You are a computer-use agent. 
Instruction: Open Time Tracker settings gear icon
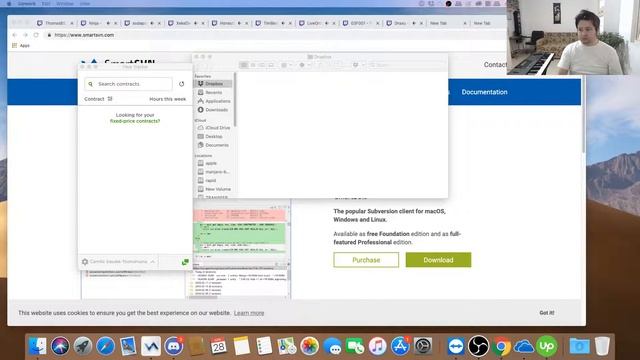pos(85,262)
